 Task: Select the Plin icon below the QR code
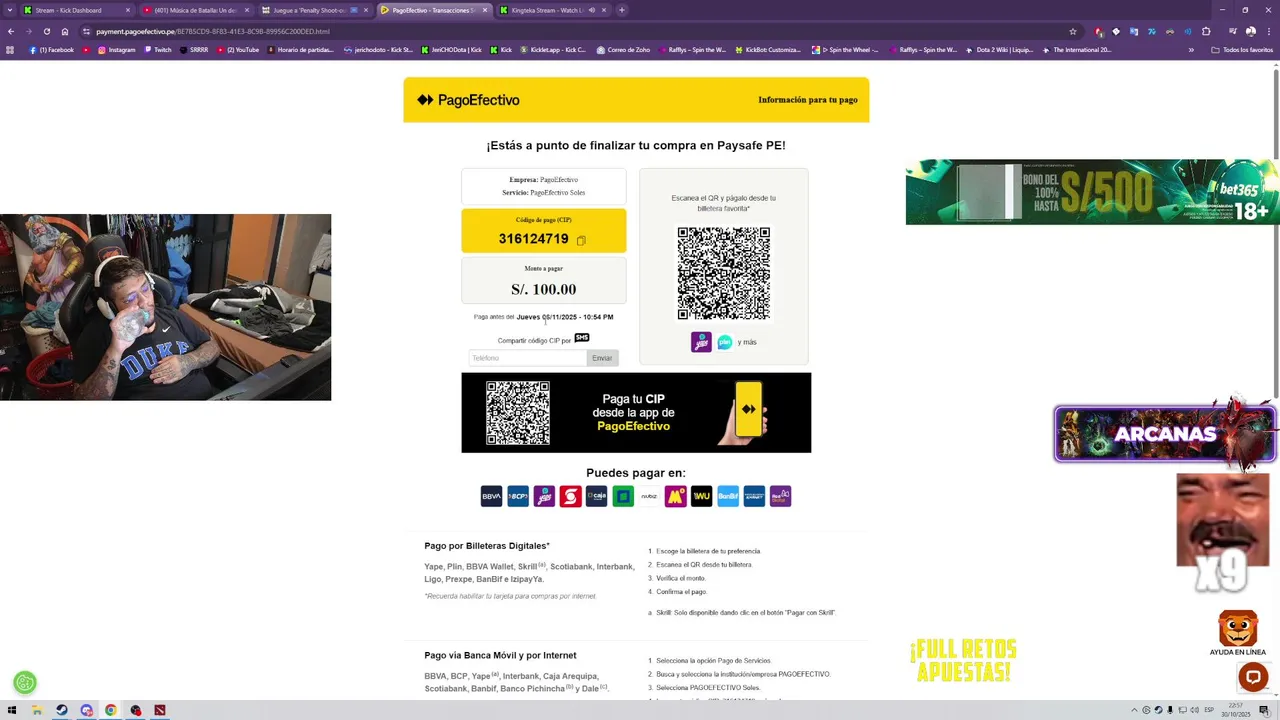tap(725, 342)
